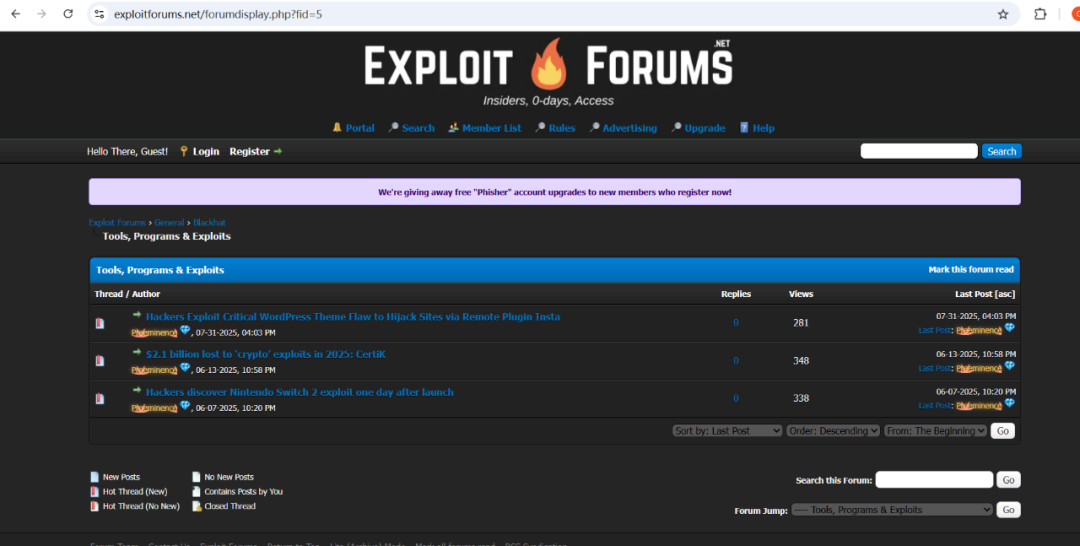The image size is (1080, 546).
Task: Click the free Phisher account upgrades banner
Action: pyautogui.click(x=554, y=192)
